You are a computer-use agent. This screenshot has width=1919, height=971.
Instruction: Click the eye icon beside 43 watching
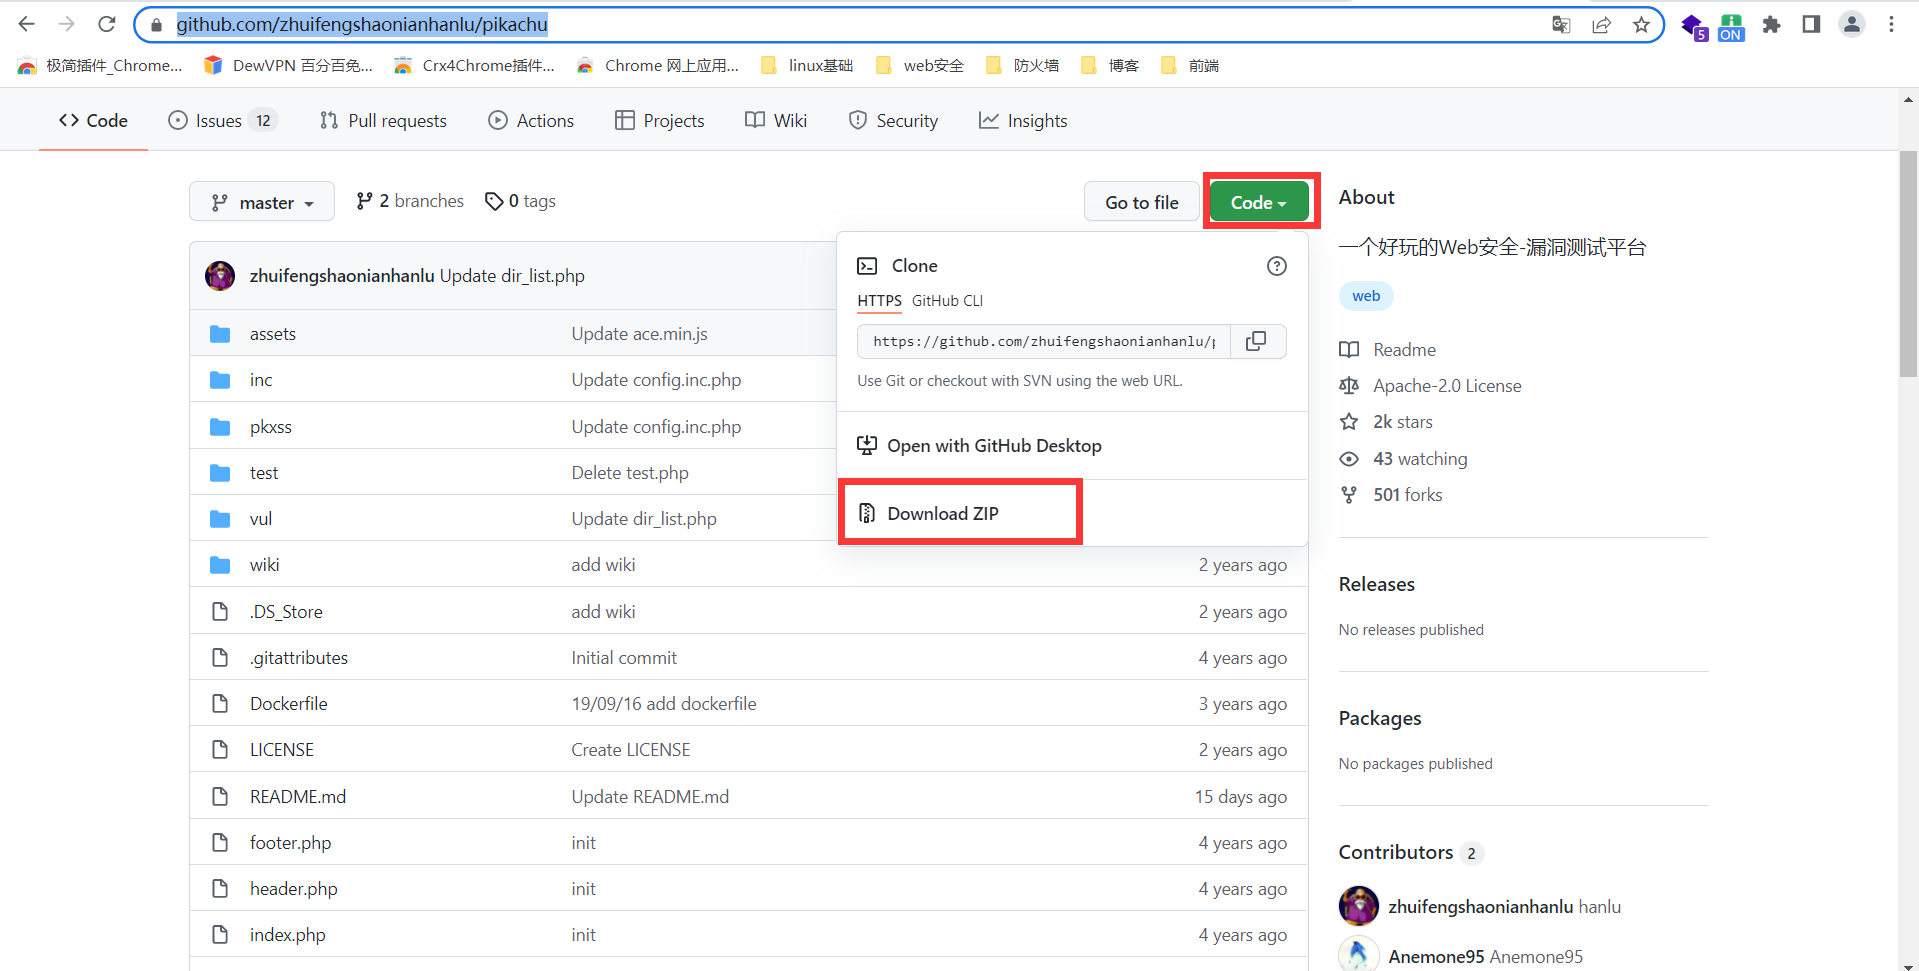pyautogui.click(x=1349, y=459)
